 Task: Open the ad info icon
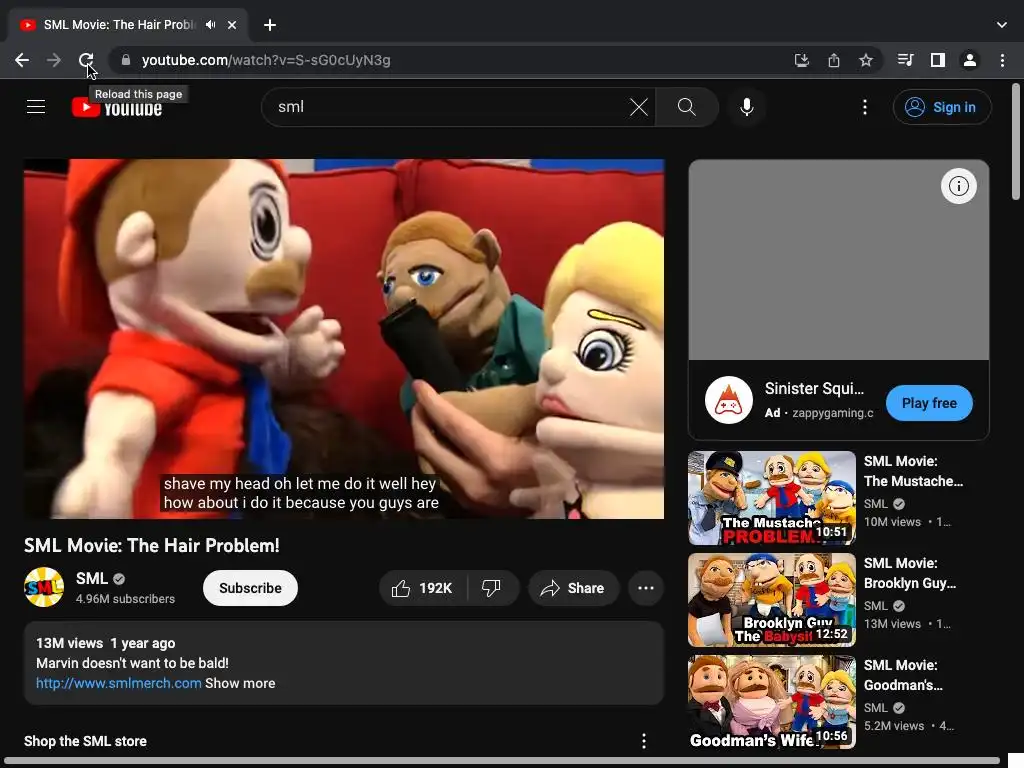pos(959,186)
